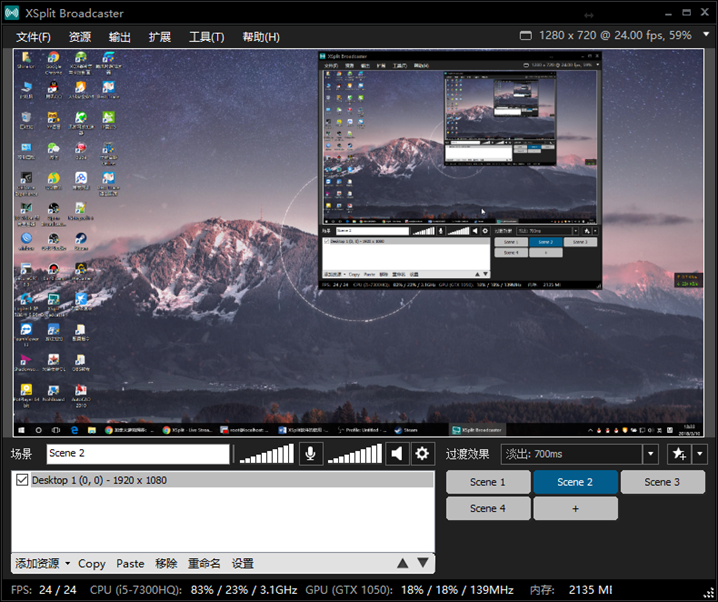Select the Scene 2 button
Viewport: 718px width, 602px height.
575,482
